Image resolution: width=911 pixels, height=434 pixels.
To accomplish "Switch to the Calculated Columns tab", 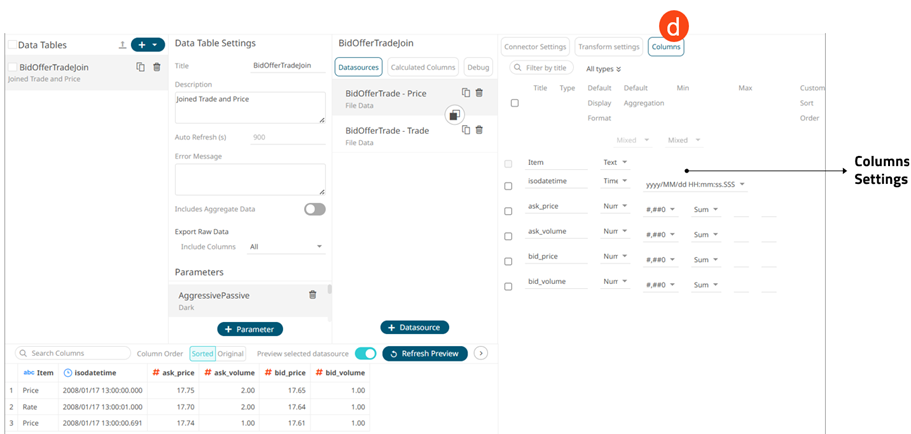I will click(423, 67).
